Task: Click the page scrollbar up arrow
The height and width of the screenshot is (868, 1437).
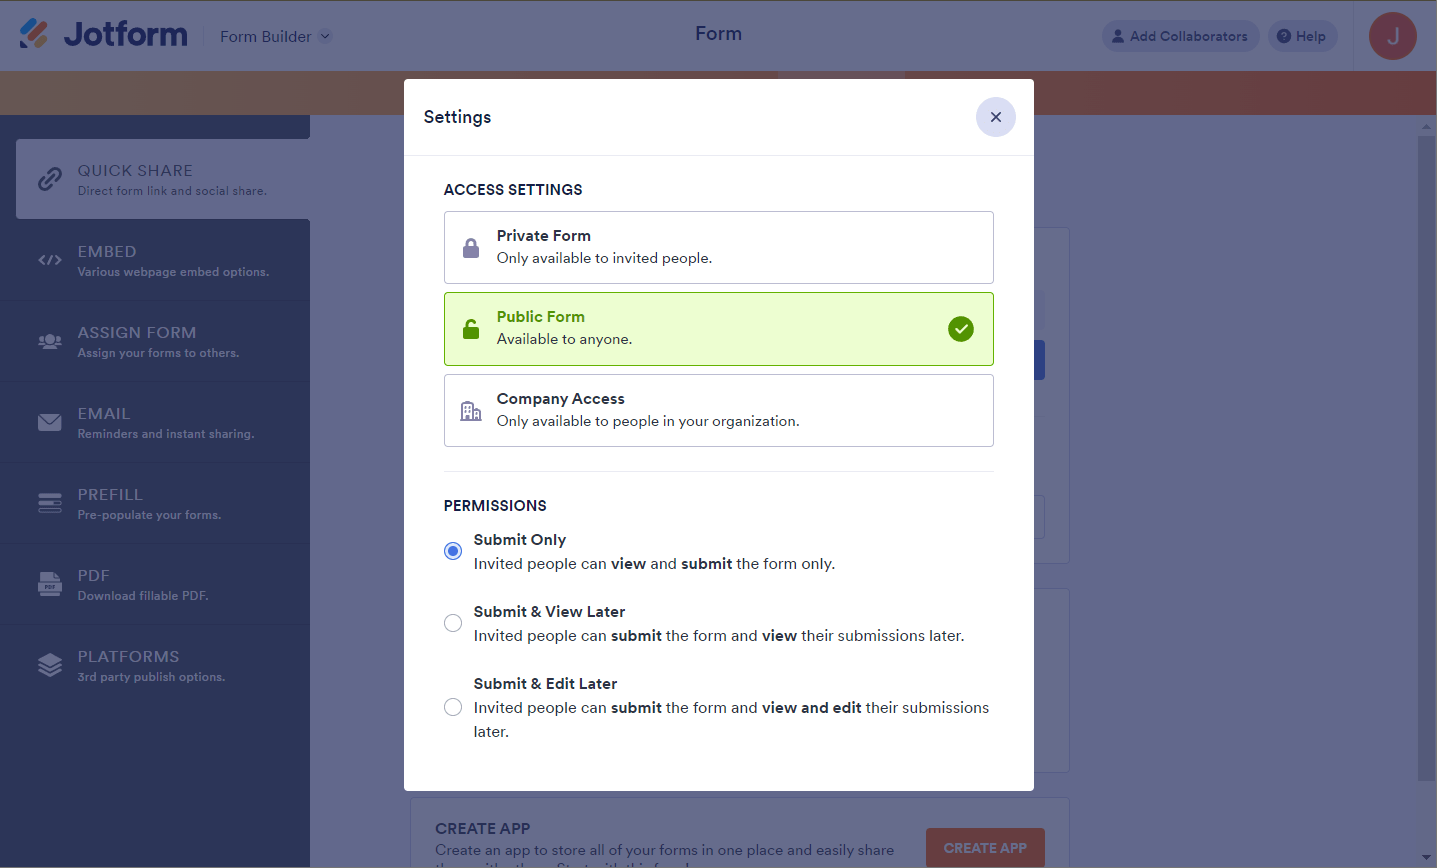Action: 1427,127
